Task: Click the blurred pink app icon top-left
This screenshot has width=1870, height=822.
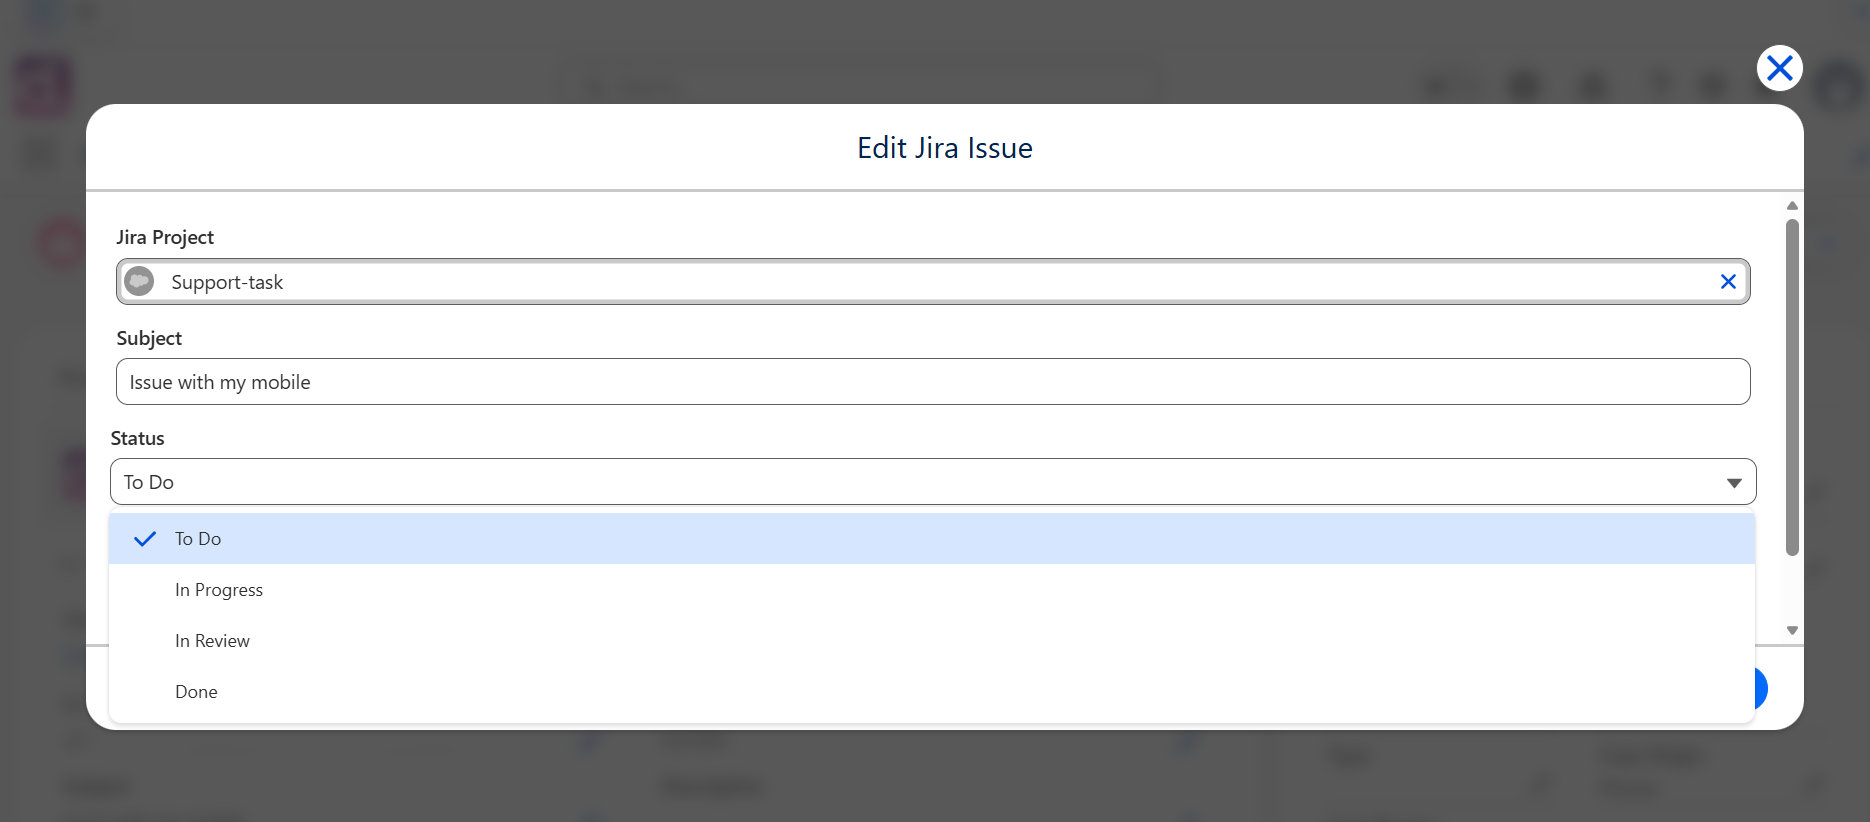Action: point(43,86)
